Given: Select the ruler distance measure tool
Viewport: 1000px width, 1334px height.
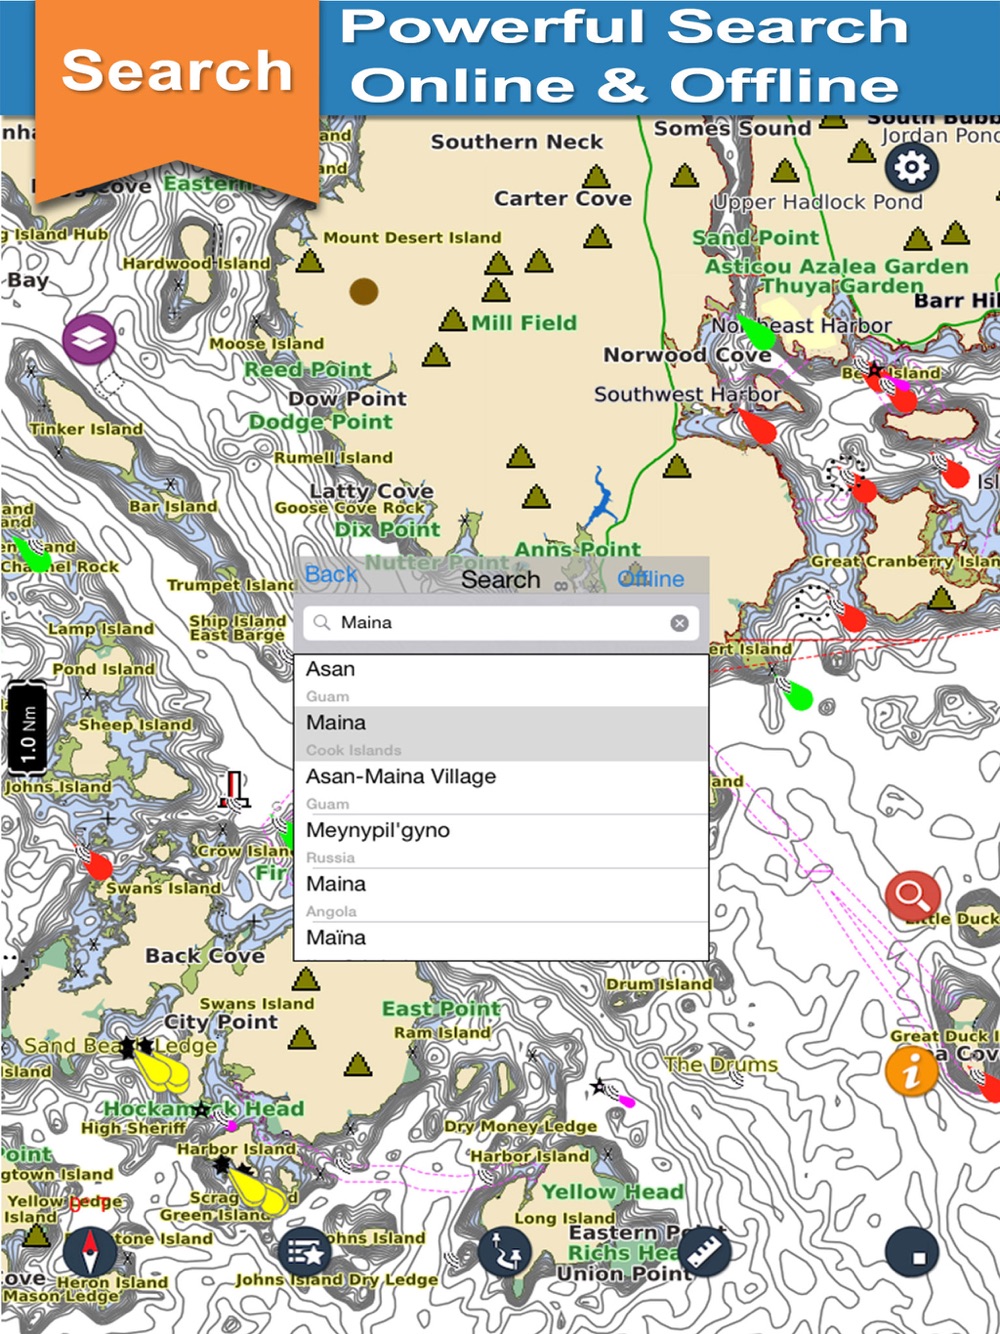Looking at the screenshot, I should (x=704, y=1252).
